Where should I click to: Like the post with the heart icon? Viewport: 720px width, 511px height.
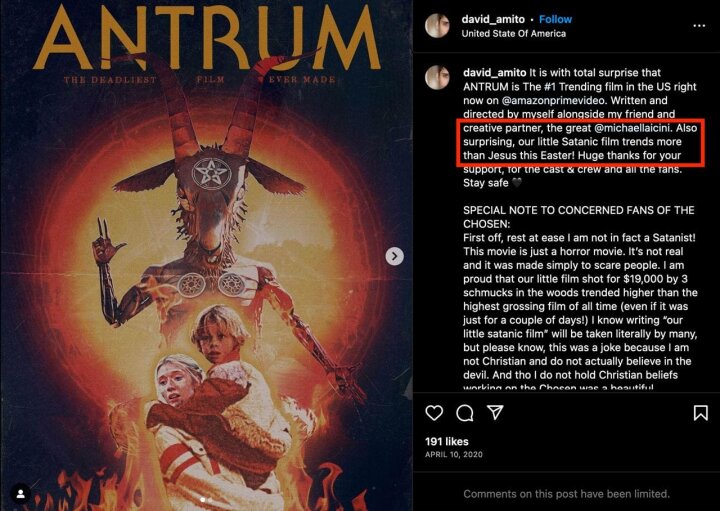(434, 413)
